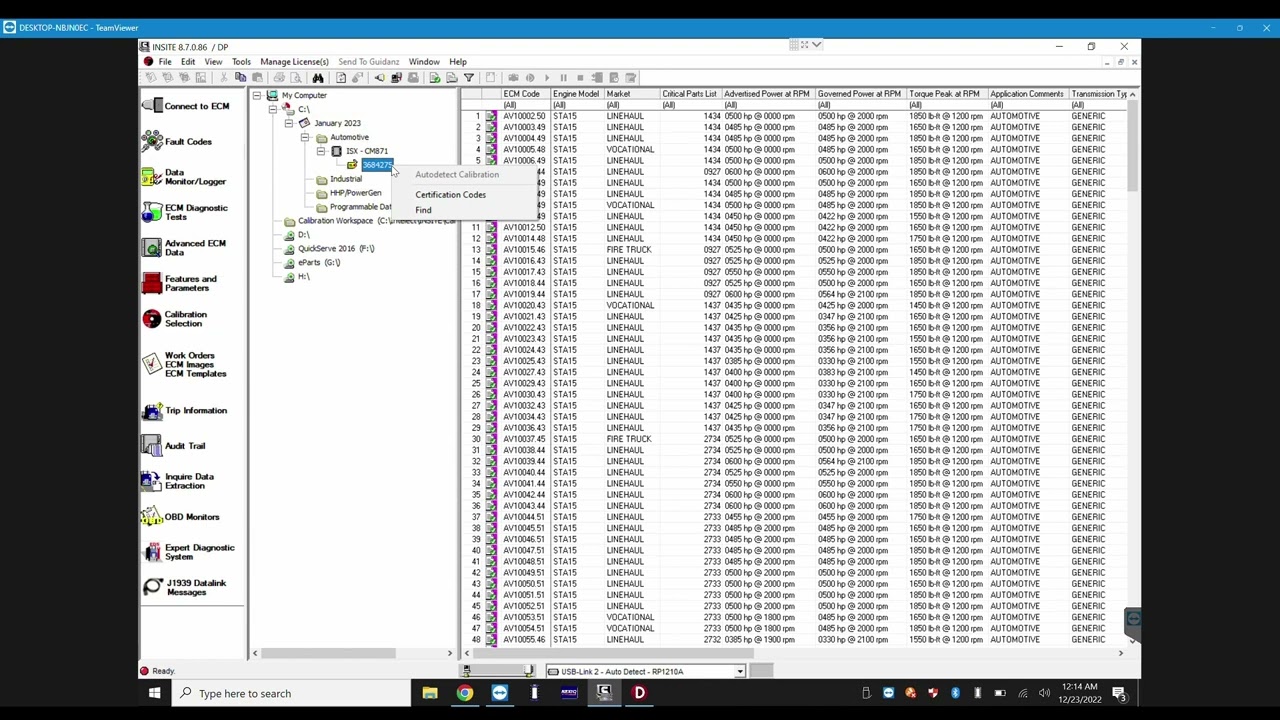Click the Type here to search box

click(291, 693)
